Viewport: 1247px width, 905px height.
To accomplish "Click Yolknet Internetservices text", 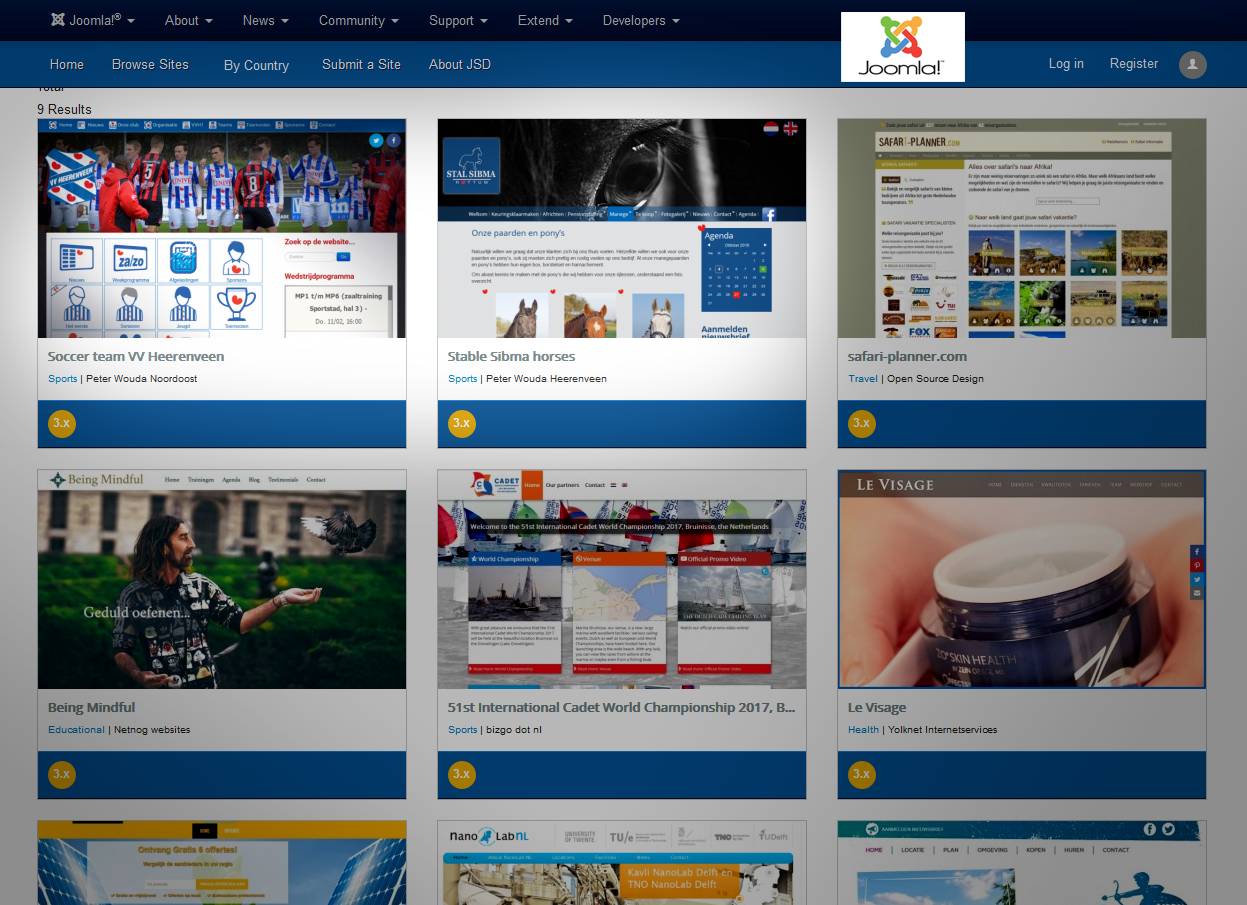I will (x=942, y=730).
